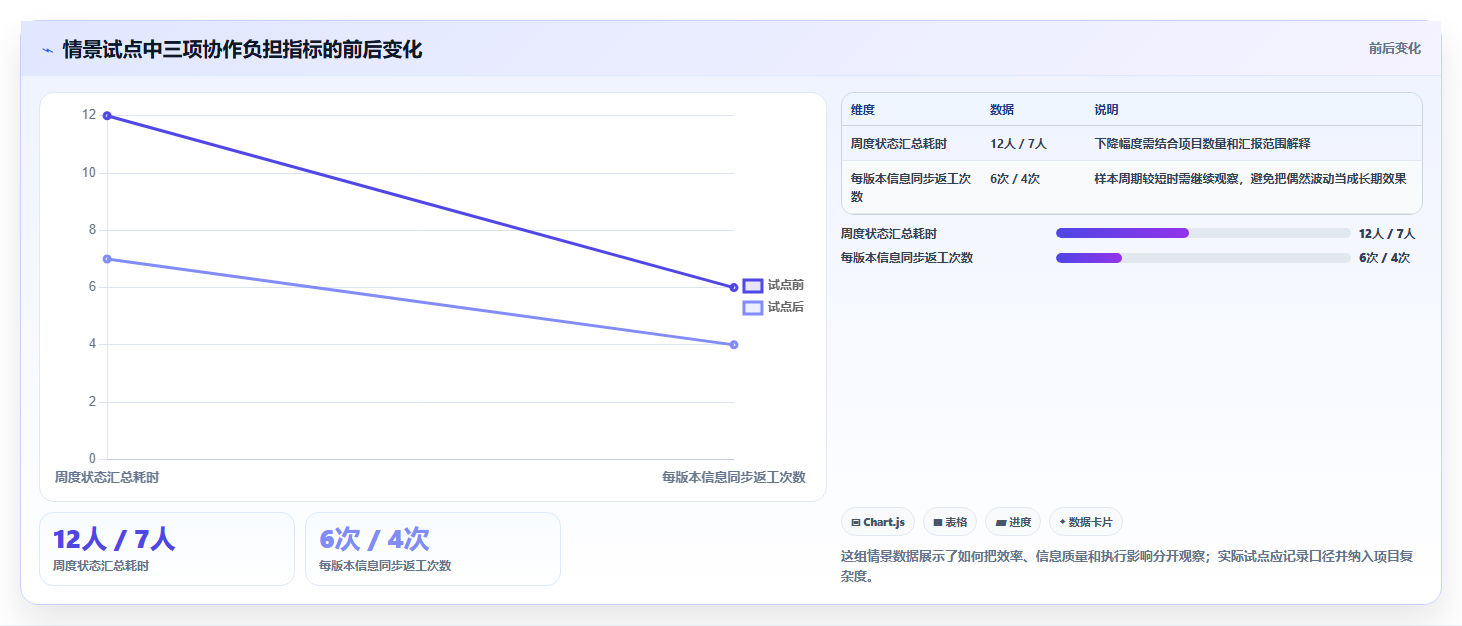The width and height of the screenshot is (1462, 626).
Task: Click the 12人 / 7人 data card
Action: [167, 549]
